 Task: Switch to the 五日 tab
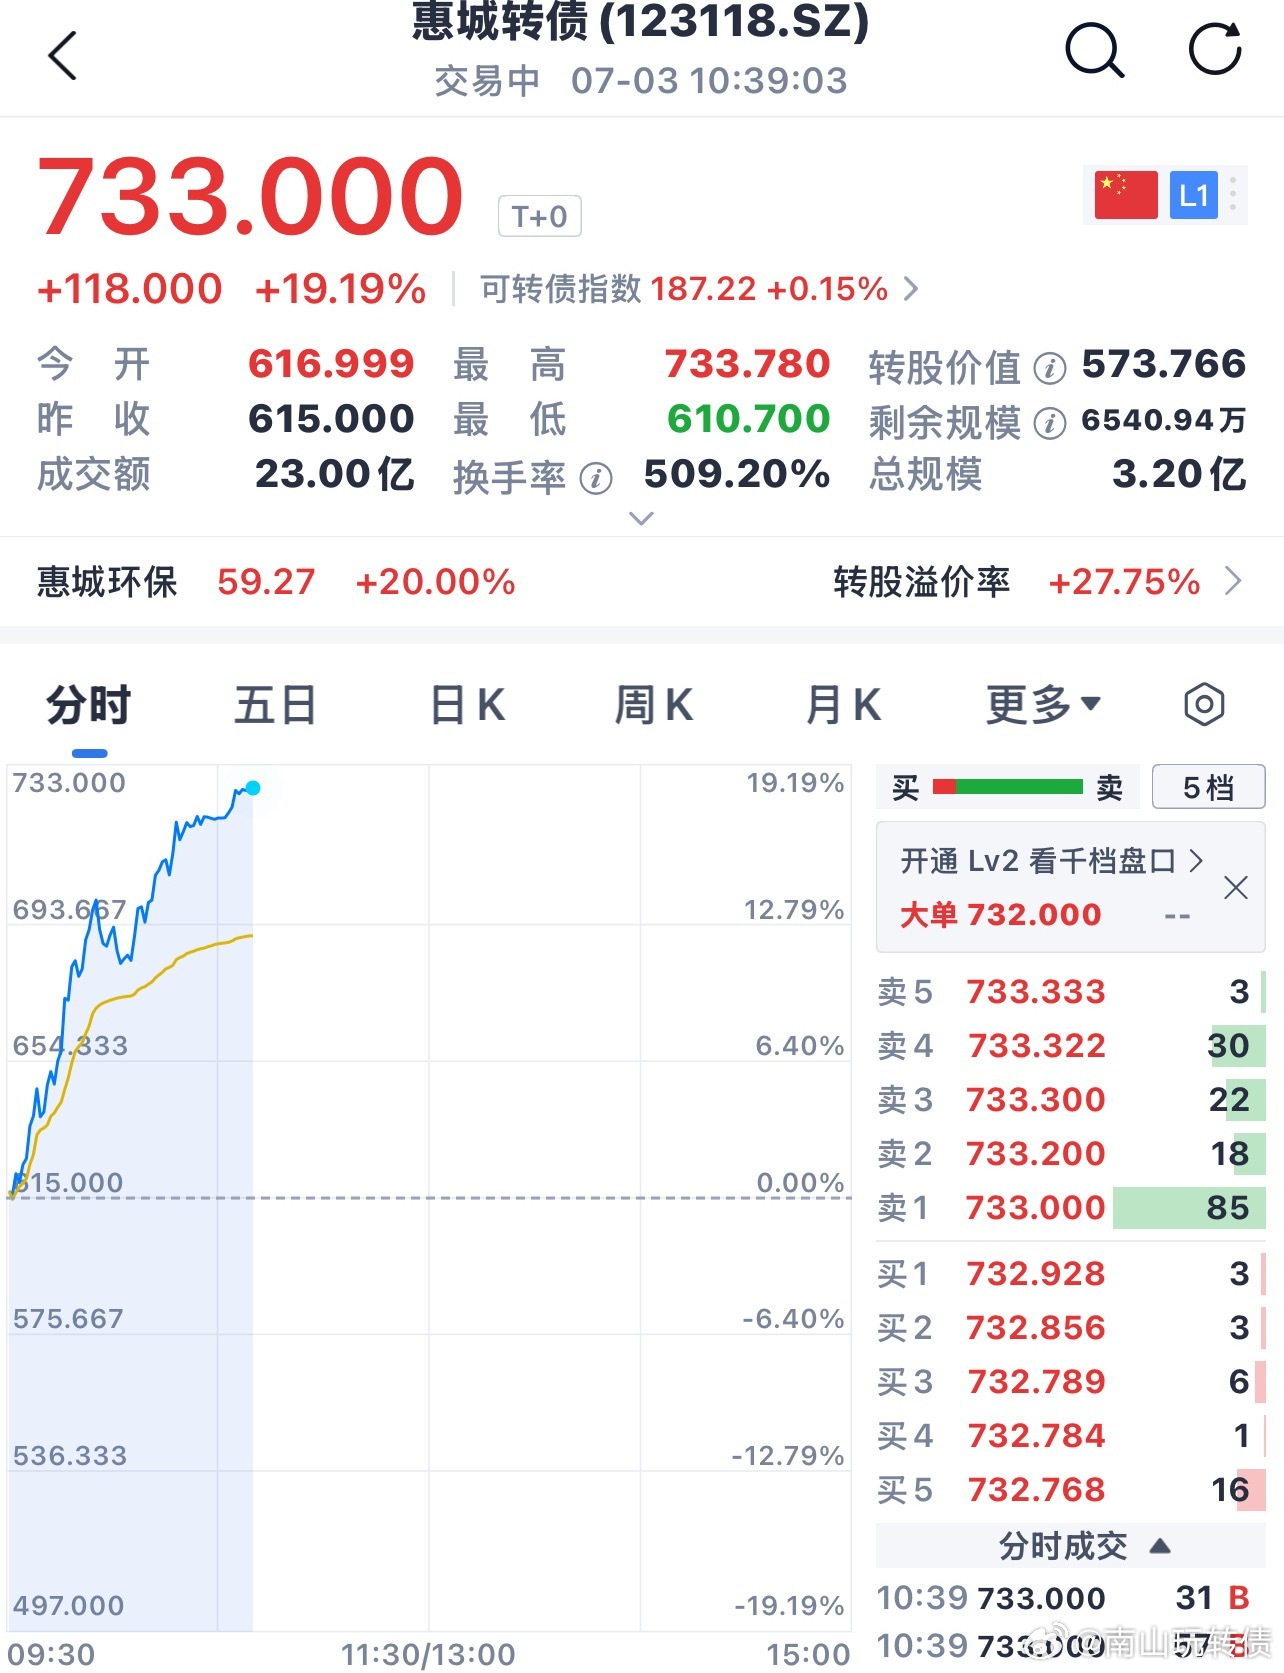(x=276, y=705)
